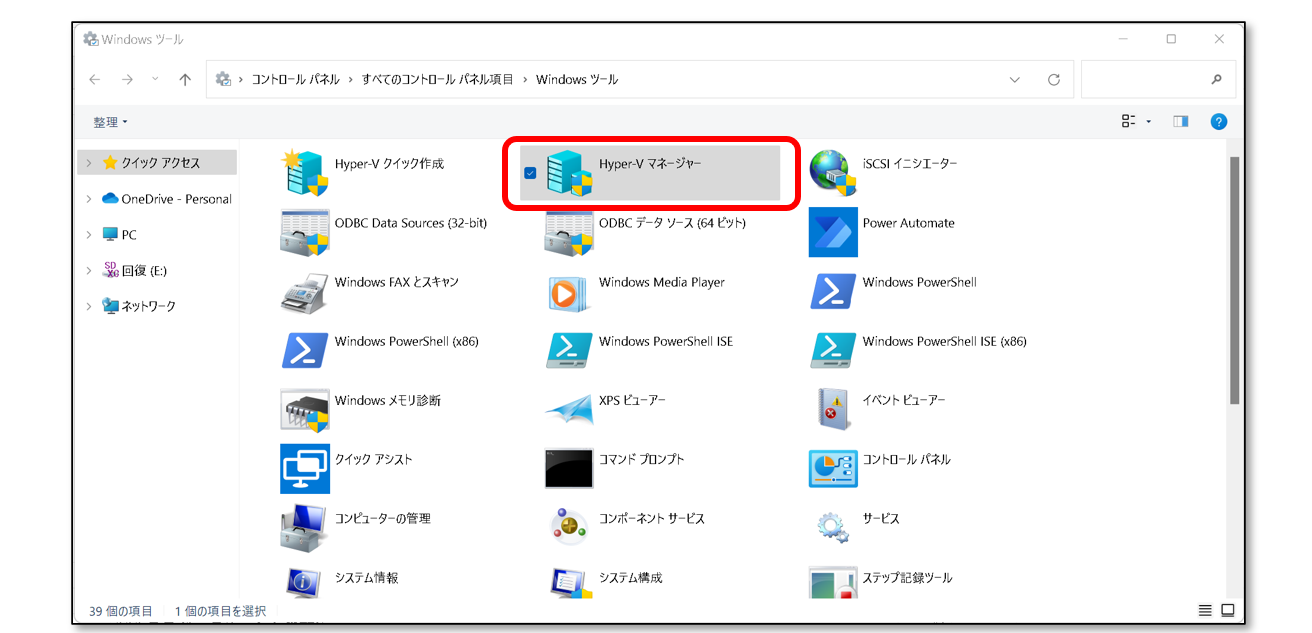This screenshot has width=1312, height=633.
Task: Expand 回復 (E:) tree node arrow
Action: click(x=89, y=270)
